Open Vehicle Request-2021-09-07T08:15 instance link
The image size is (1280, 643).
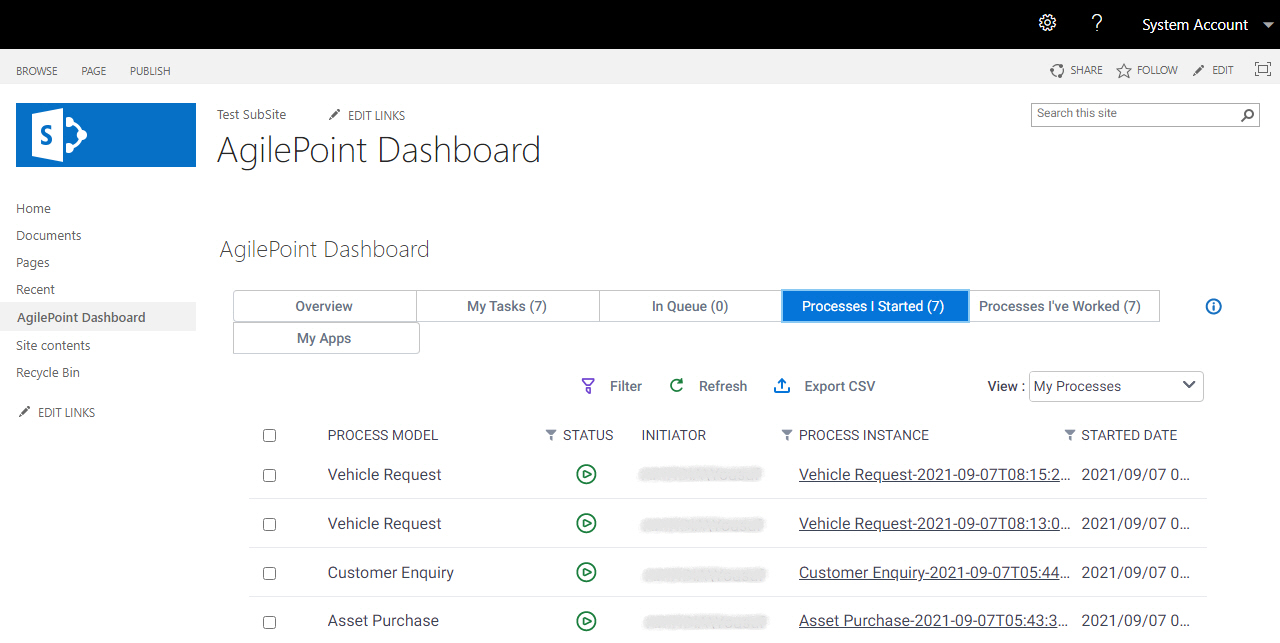pyautogui.click(x=935, y=475)
